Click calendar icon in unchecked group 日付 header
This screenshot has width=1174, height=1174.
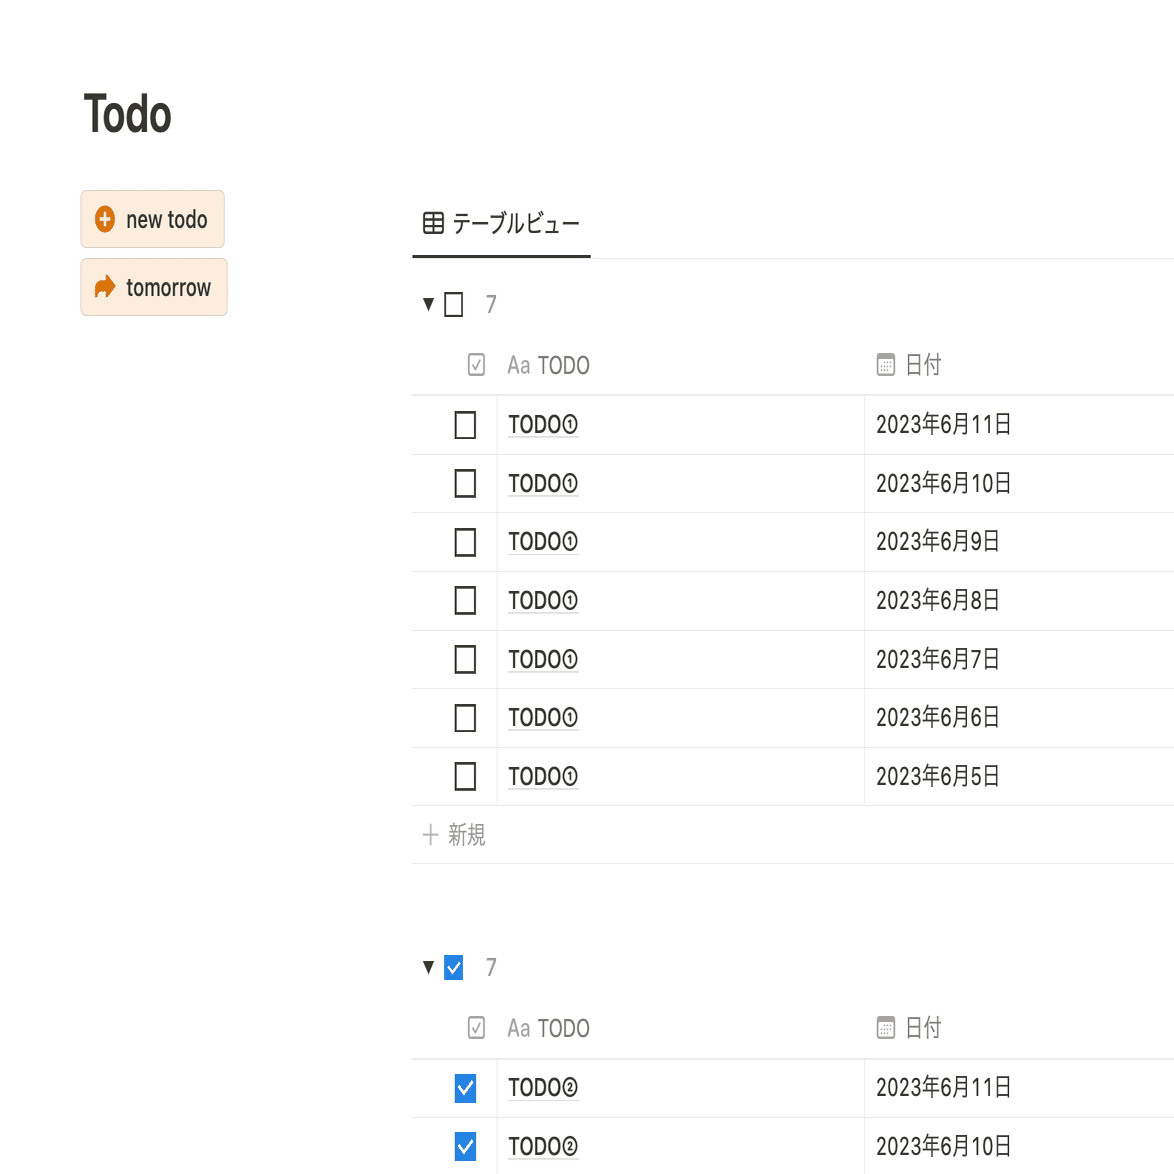(886, 365)
